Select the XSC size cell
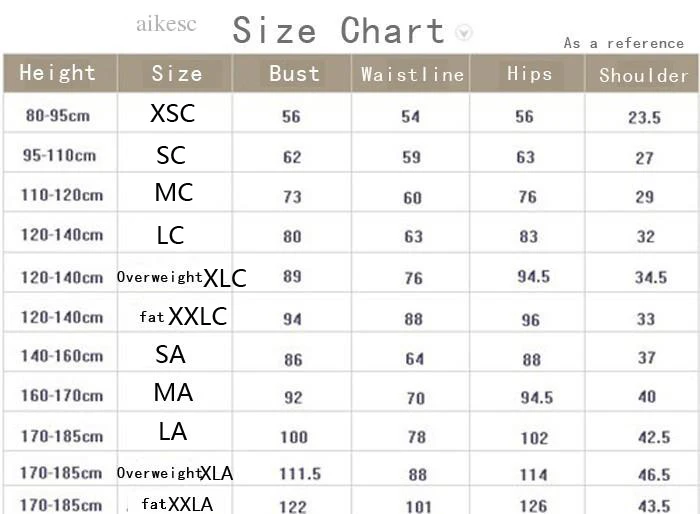Image resolution: width=700 pixels, height=514 pixels. (x=173, y=113)
